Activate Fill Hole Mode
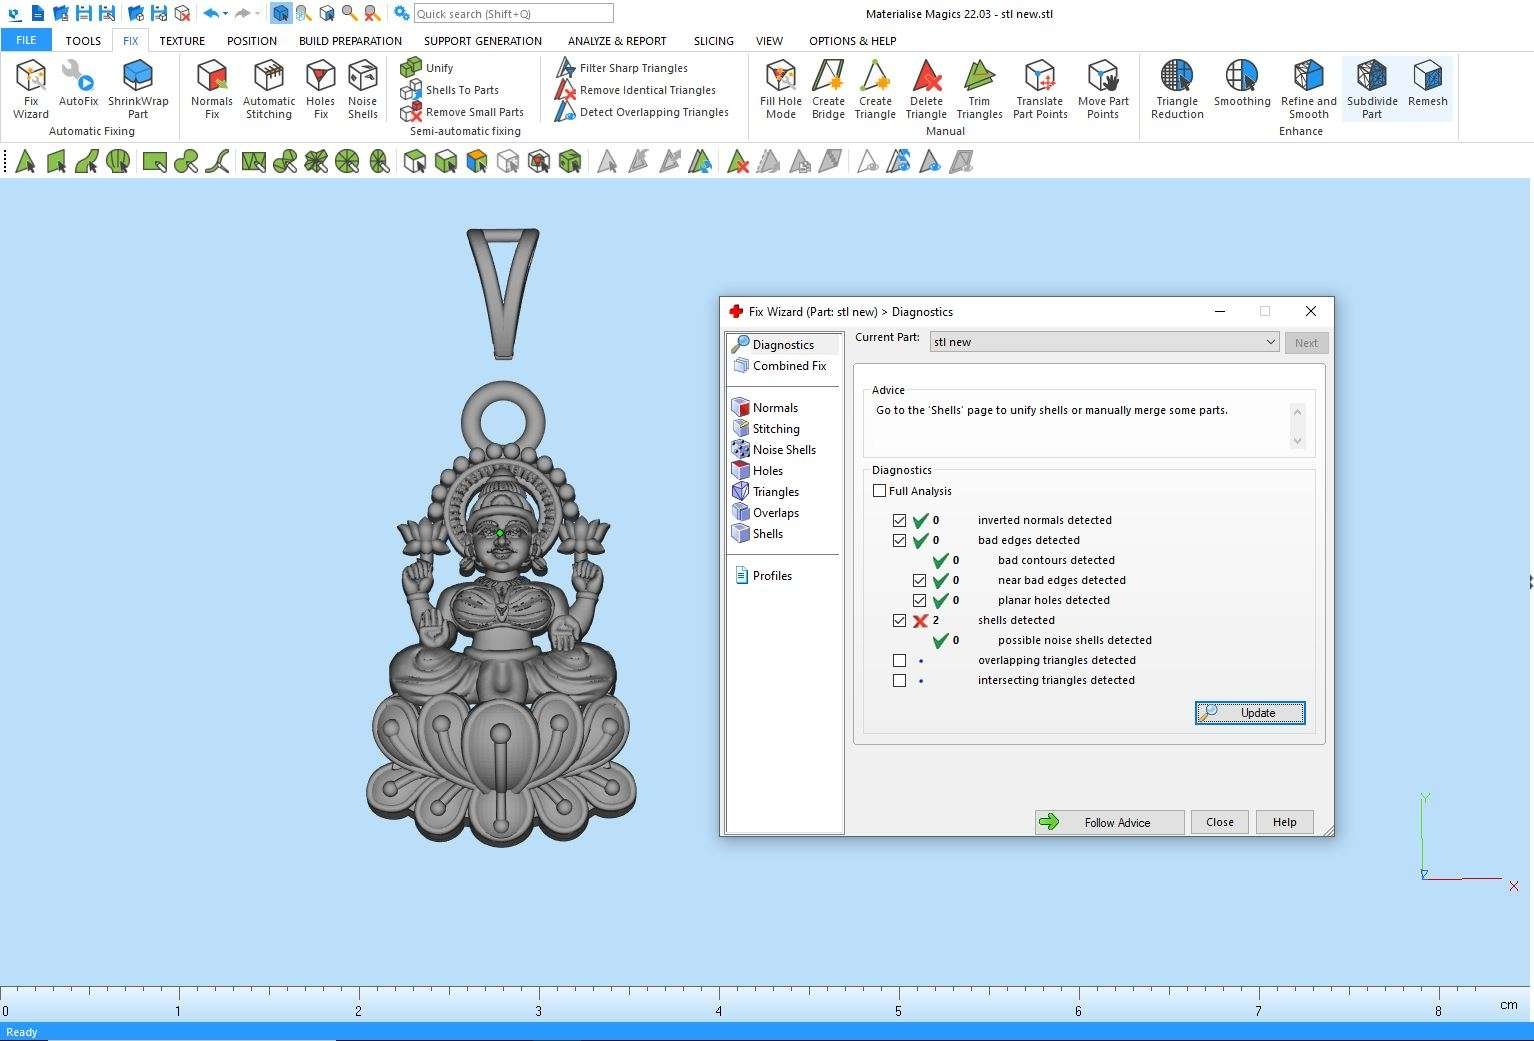The width and height of the screenshot is (1534, 1041). tap(780, 88)
